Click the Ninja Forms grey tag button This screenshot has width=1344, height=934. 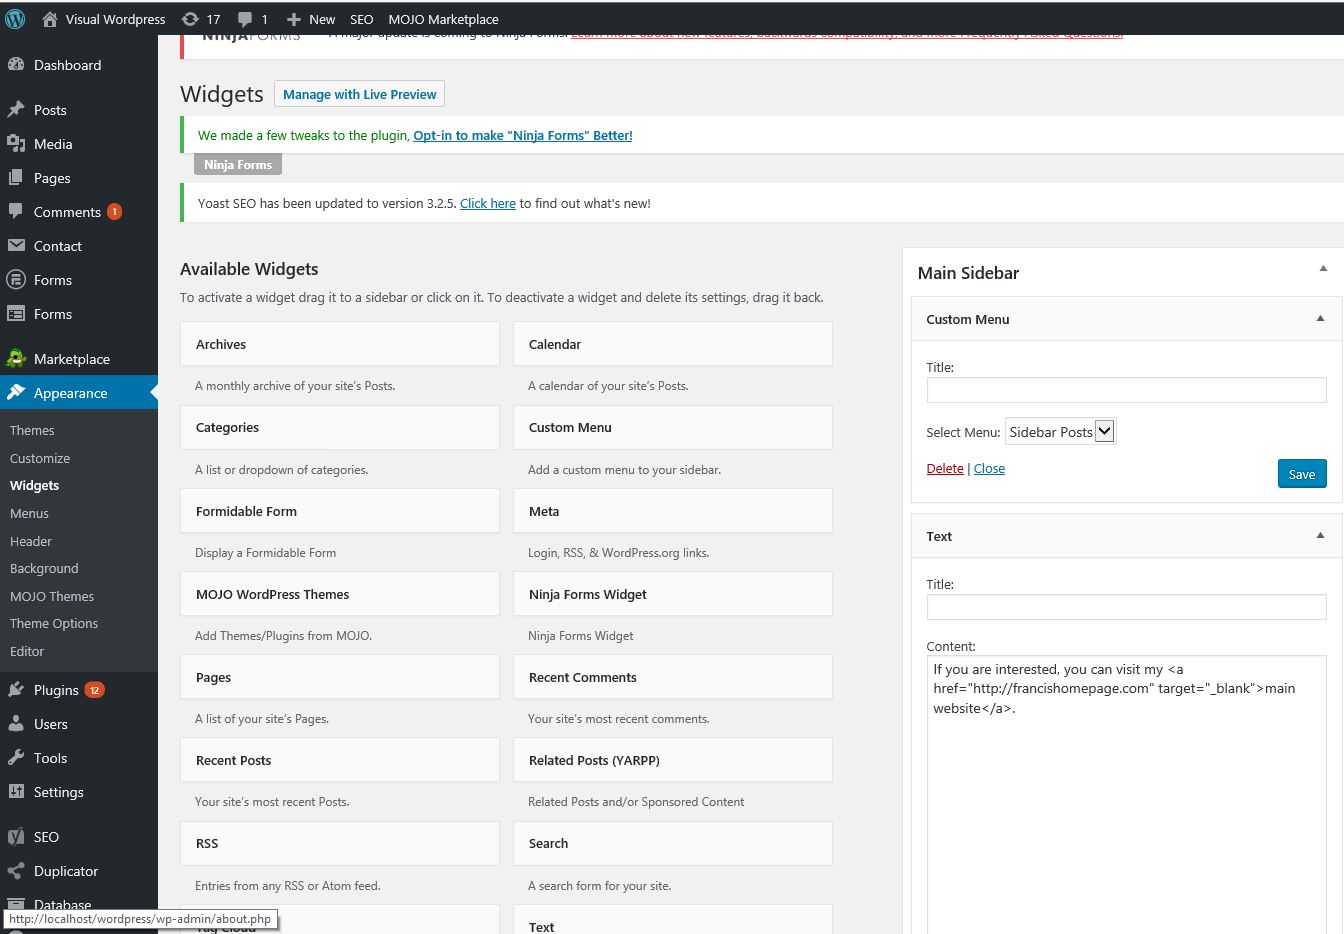click(238, 164)
